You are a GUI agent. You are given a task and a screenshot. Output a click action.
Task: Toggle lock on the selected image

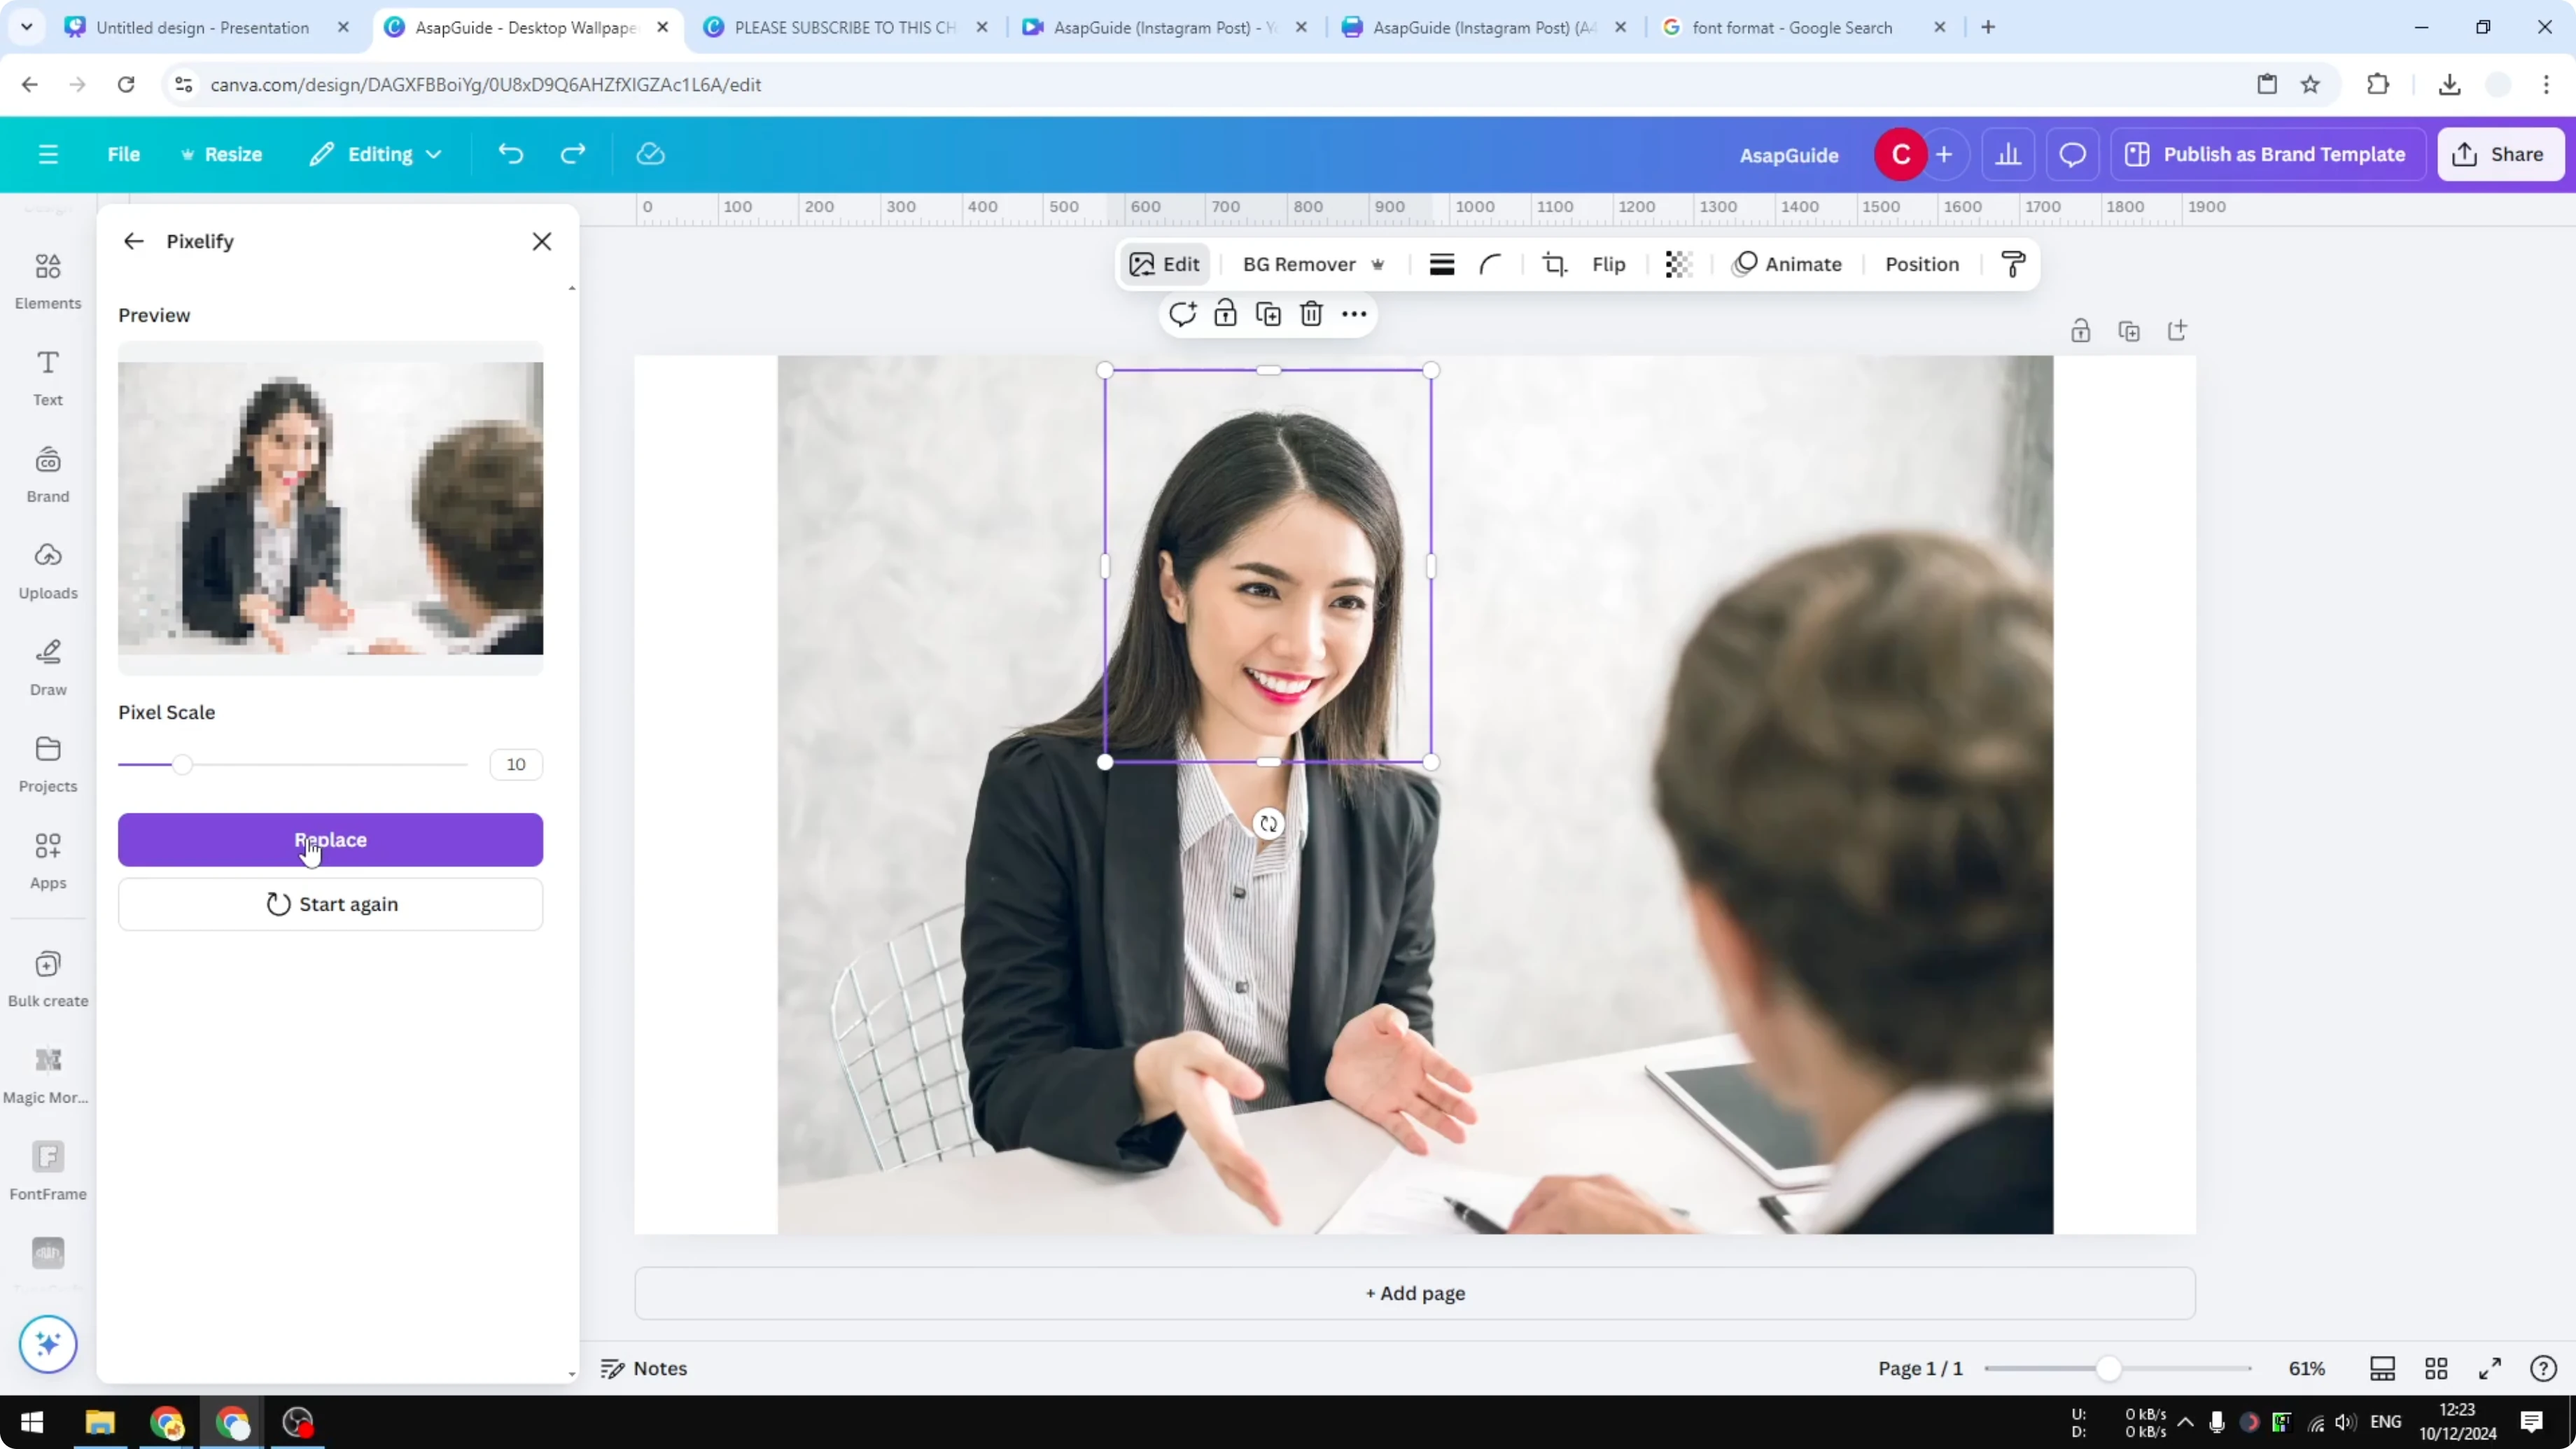pos(1225,313)
